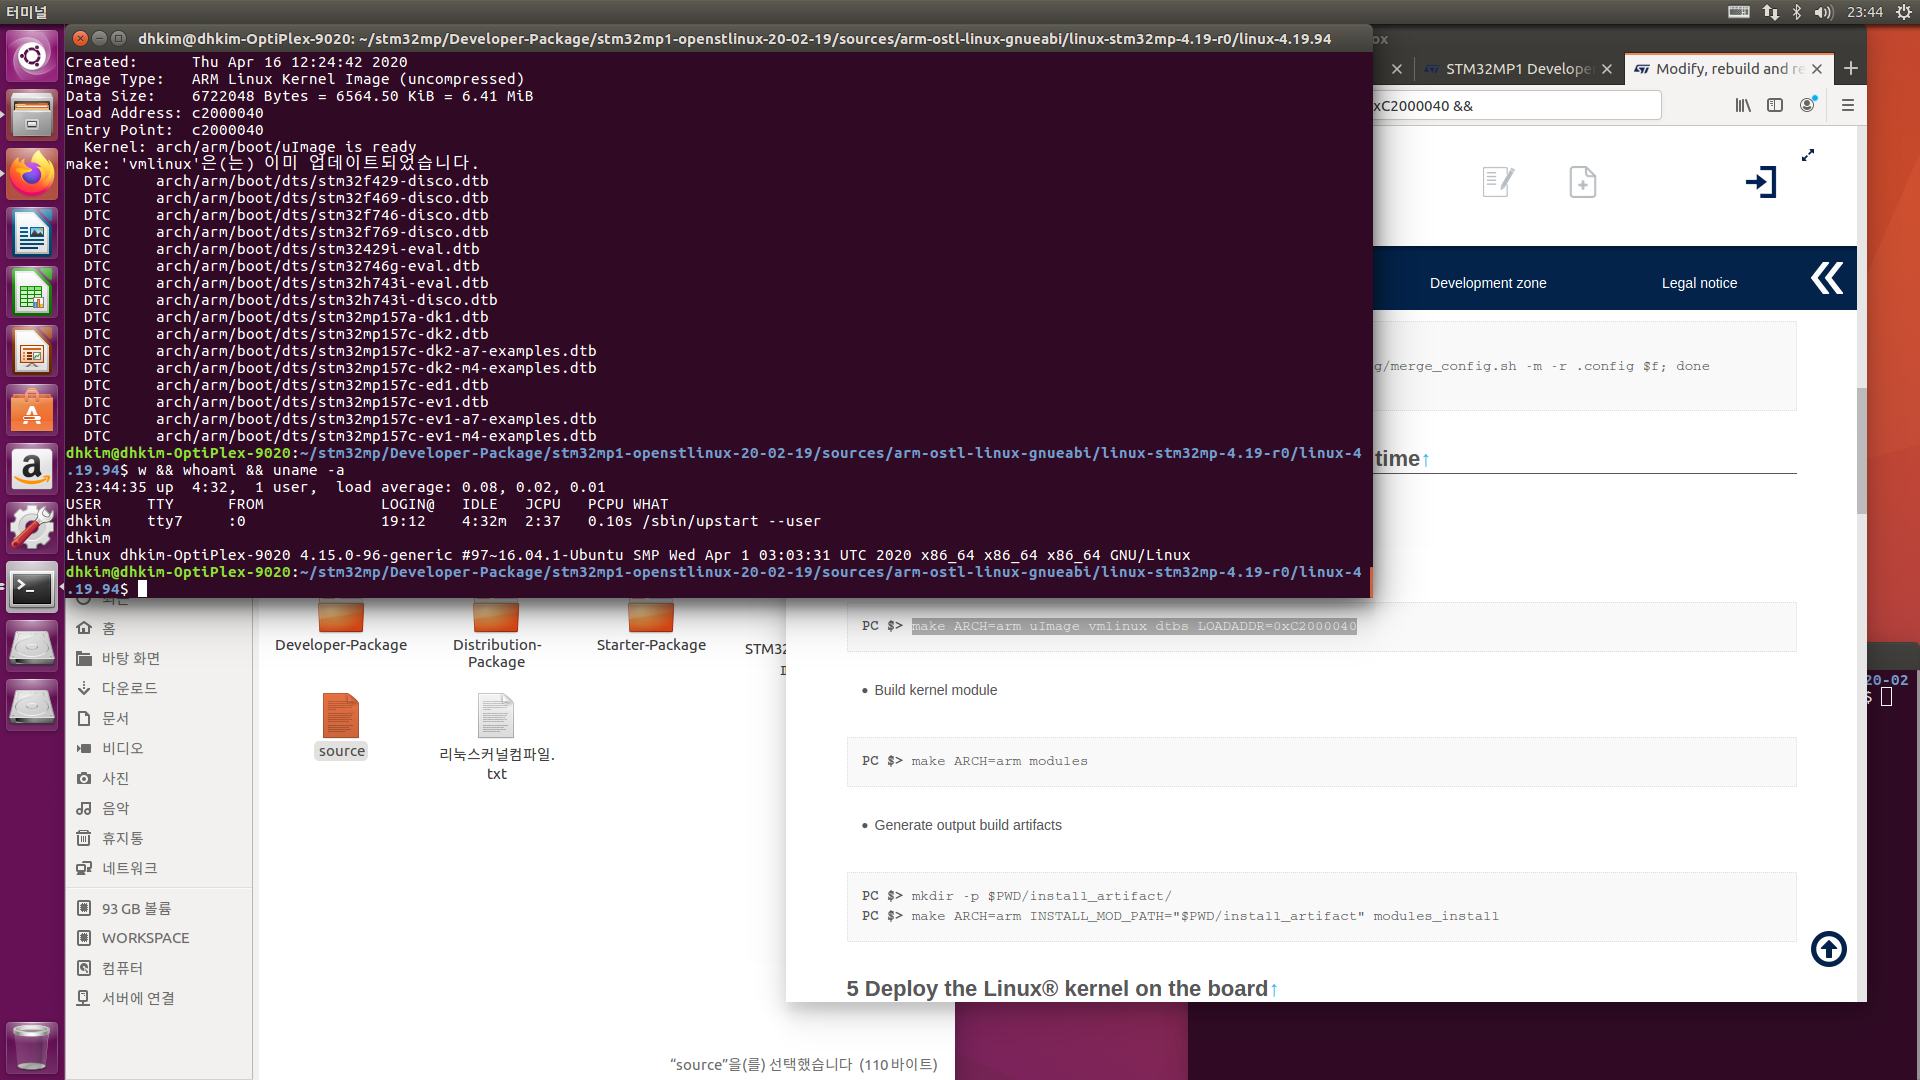The height and width of the screenshot is (1080, 1920).
Task: Click the fullscreen expand arrows icon on page
Action: 1808,155
